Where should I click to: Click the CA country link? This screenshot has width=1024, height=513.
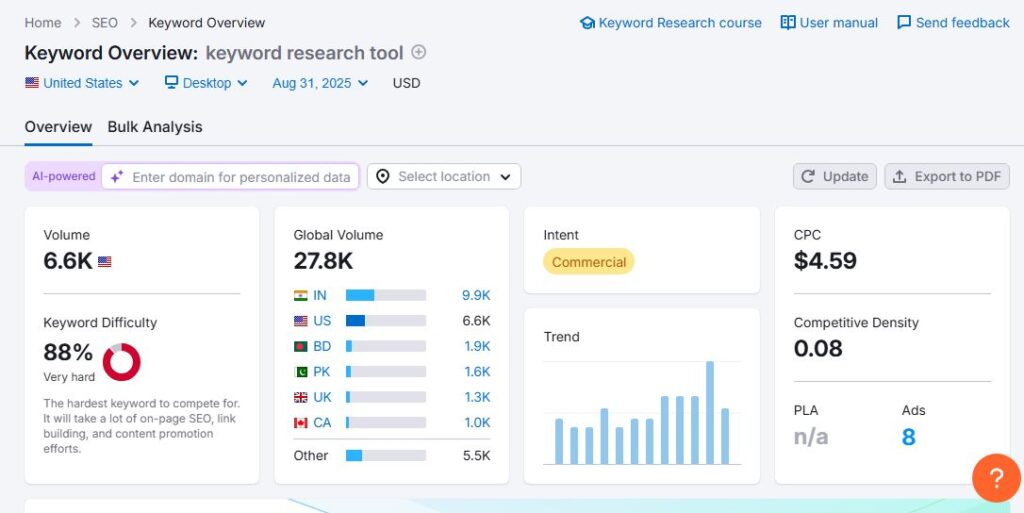tap(322, 423)
